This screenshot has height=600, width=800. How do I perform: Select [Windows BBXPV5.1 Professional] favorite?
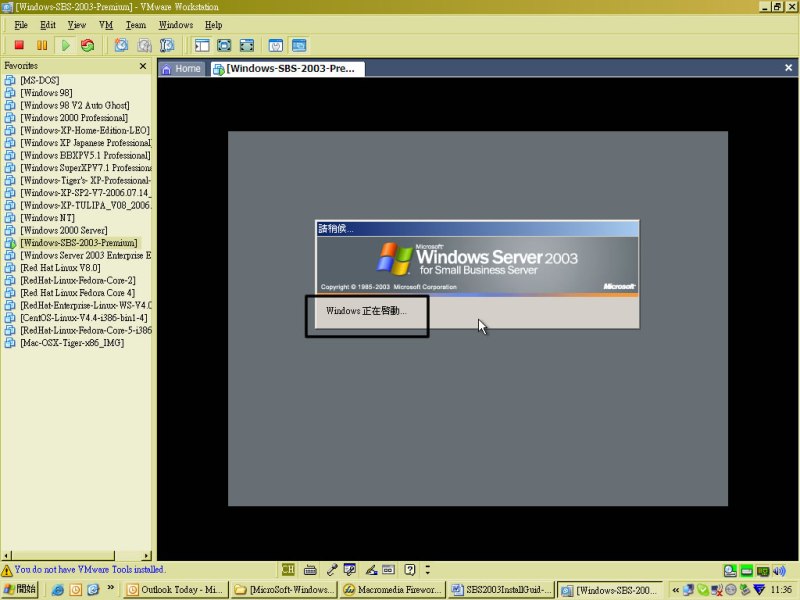click(85, 155)
